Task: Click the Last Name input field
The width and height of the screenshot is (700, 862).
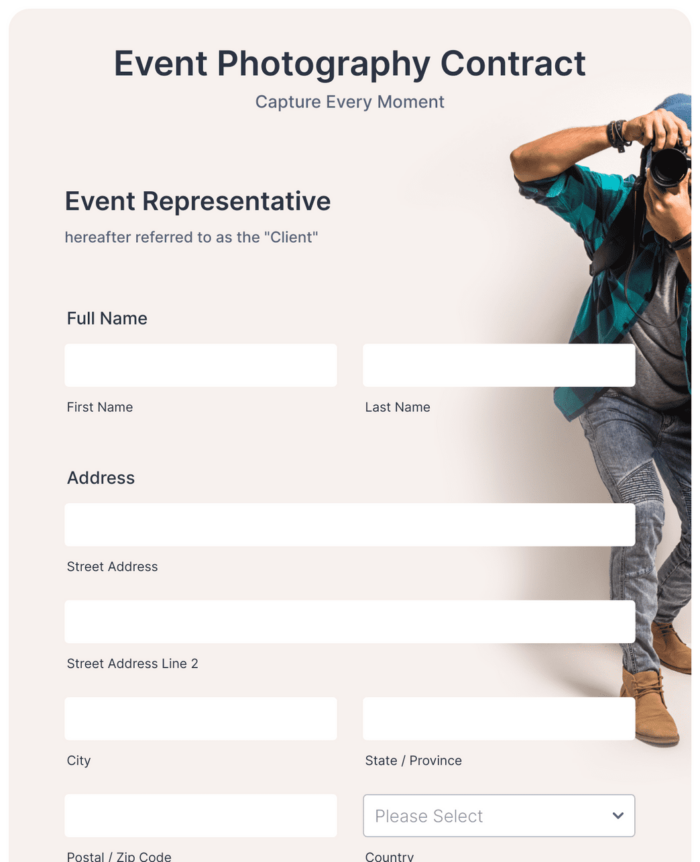Action: 499,366
